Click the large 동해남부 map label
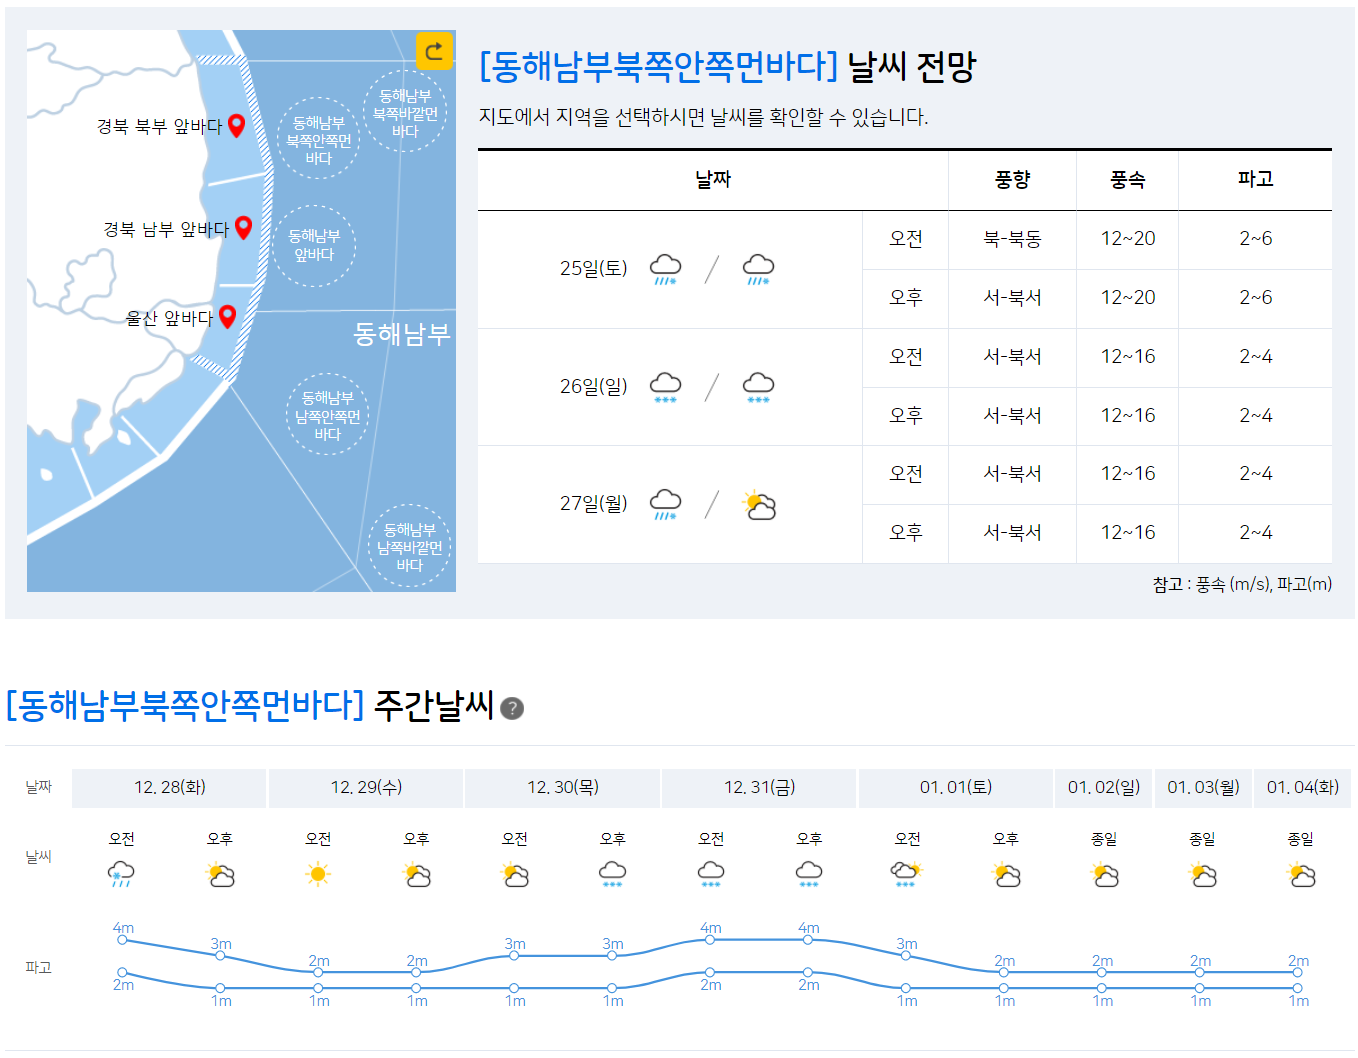This screenshot has width=1358, height=1058. click(402, 334)
